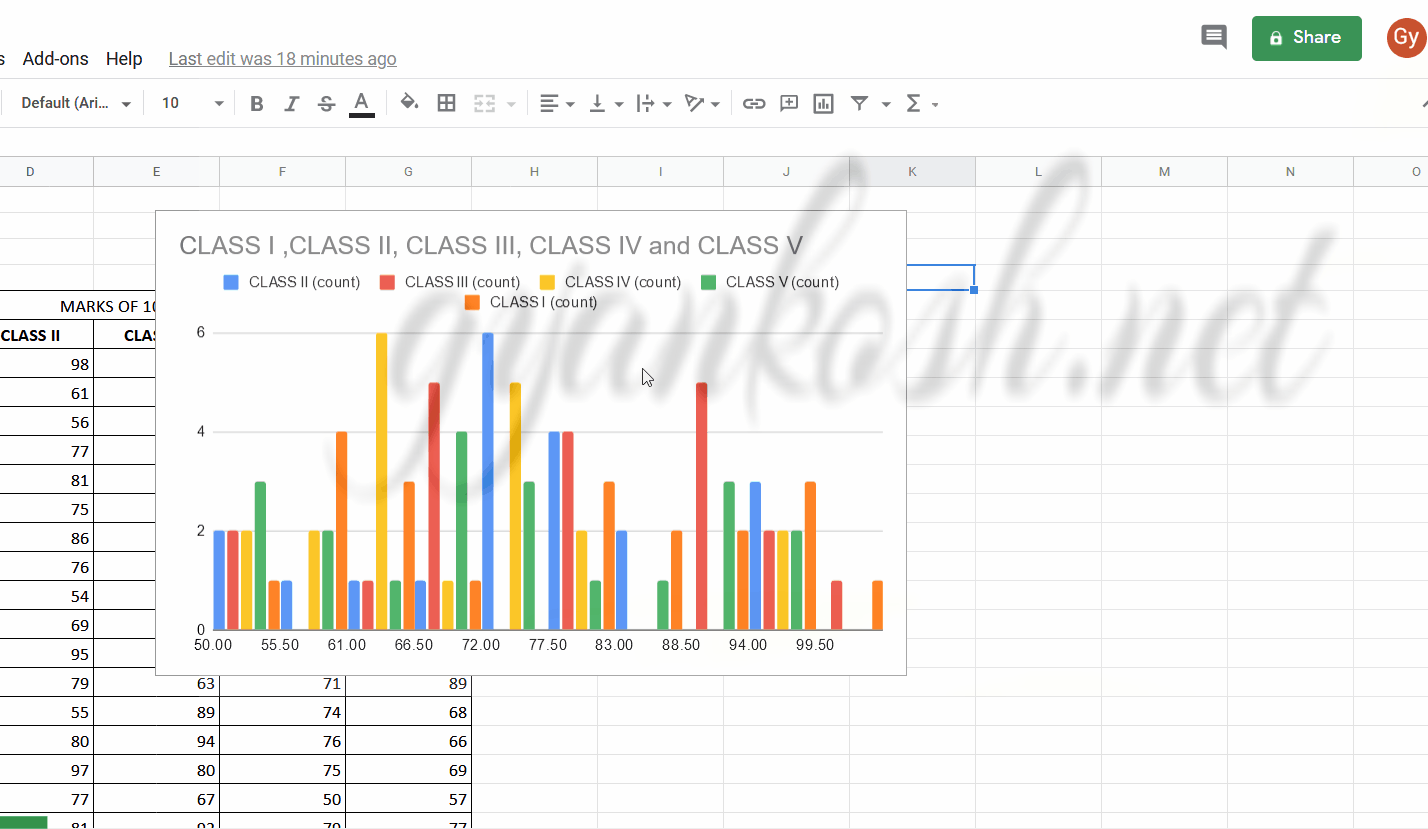Open the insert chart tool

point(823,103)
